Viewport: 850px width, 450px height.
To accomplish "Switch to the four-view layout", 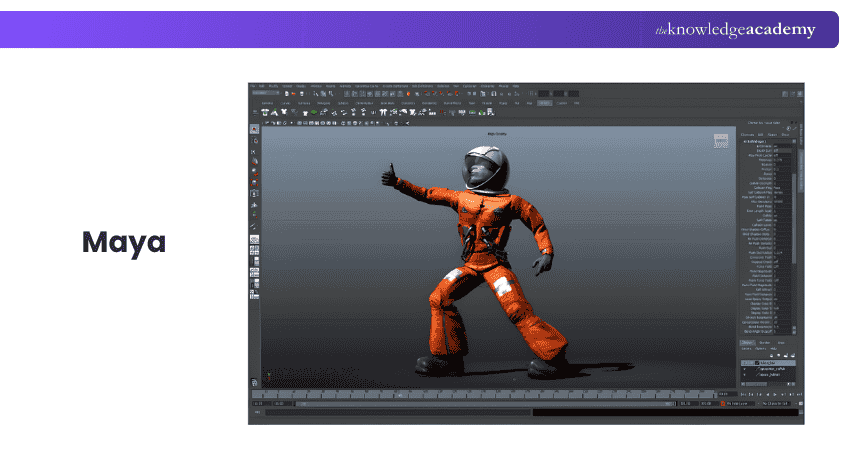I will [x=255, y=250].
